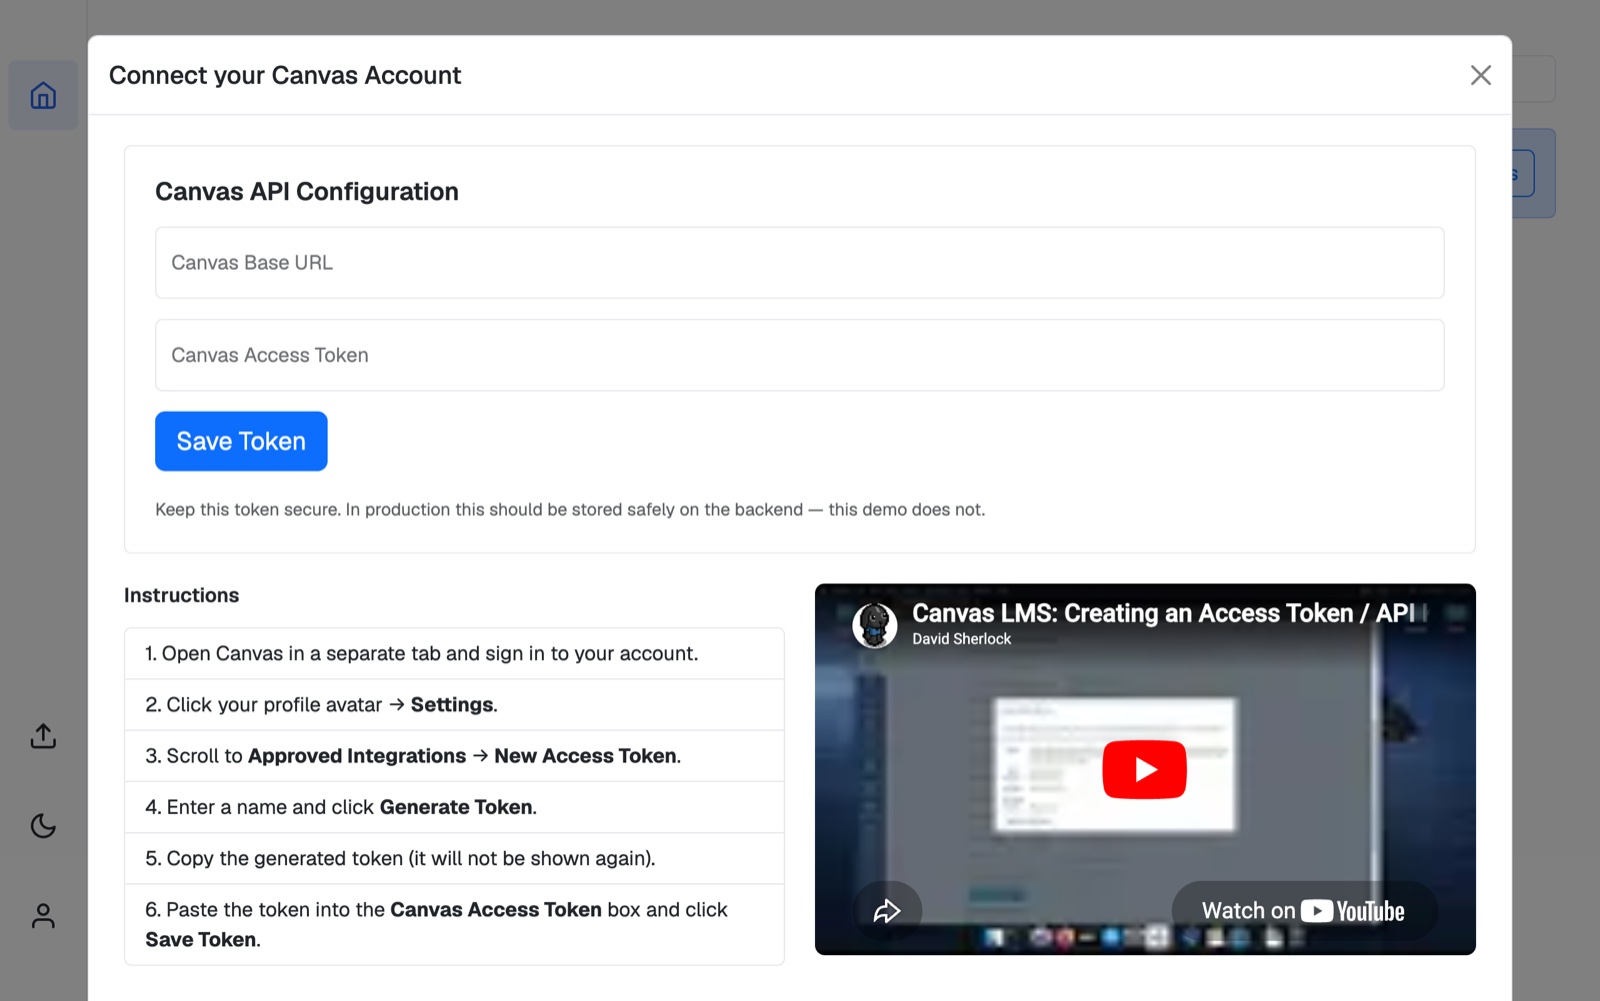Play the Canvas LMS YouTube video

click(x=1144, y=769)
